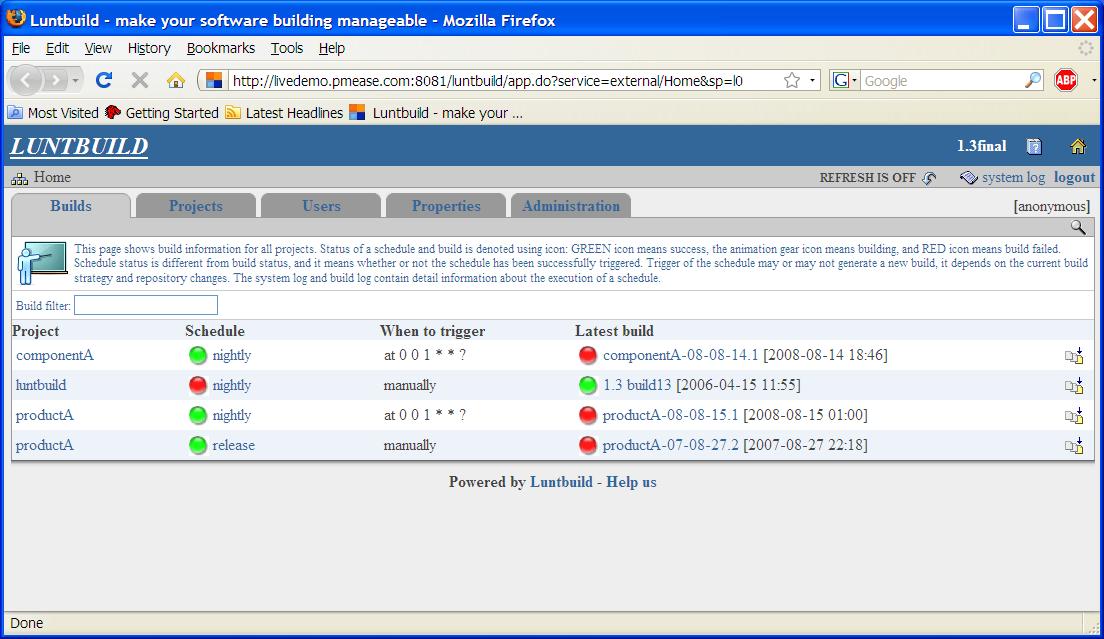Image resolution: width=1104 pixels, height=639 pixels.
Task: Click green nightly status icon for componentA
Action: [x=198, y=355]
